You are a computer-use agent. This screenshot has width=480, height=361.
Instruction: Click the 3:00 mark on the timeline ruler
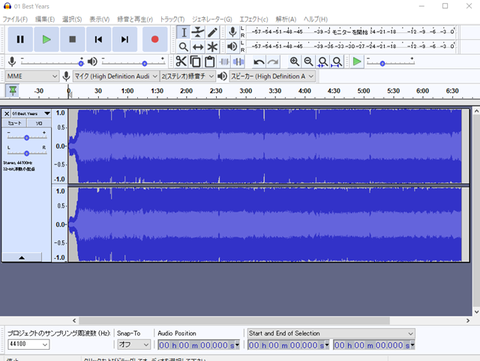click(246, 91)
